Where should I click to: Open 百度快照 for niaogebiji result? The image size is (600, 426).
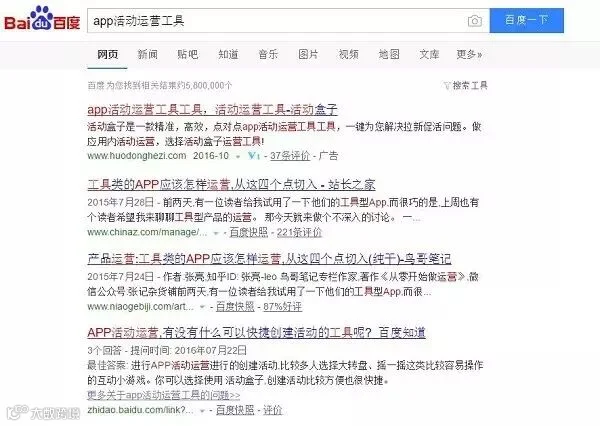[x=235, y=307]
